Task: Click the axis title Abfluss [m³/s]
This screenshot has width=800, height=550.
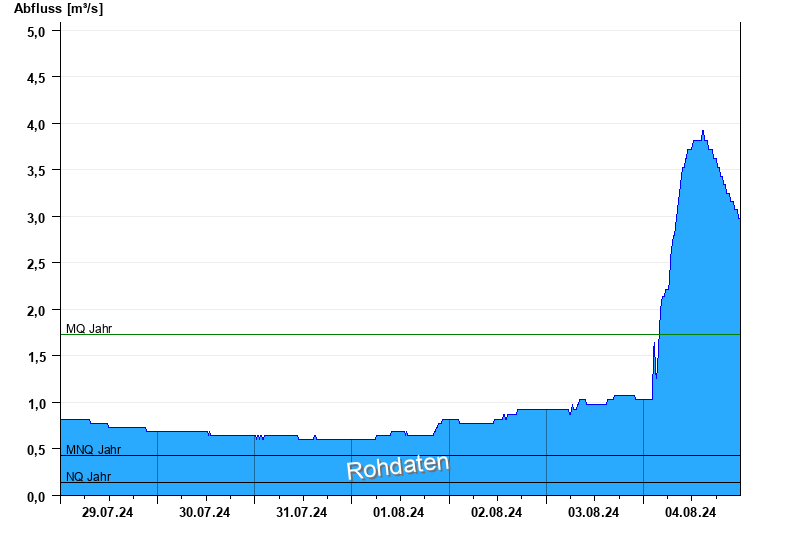Action: click(58, 9)
